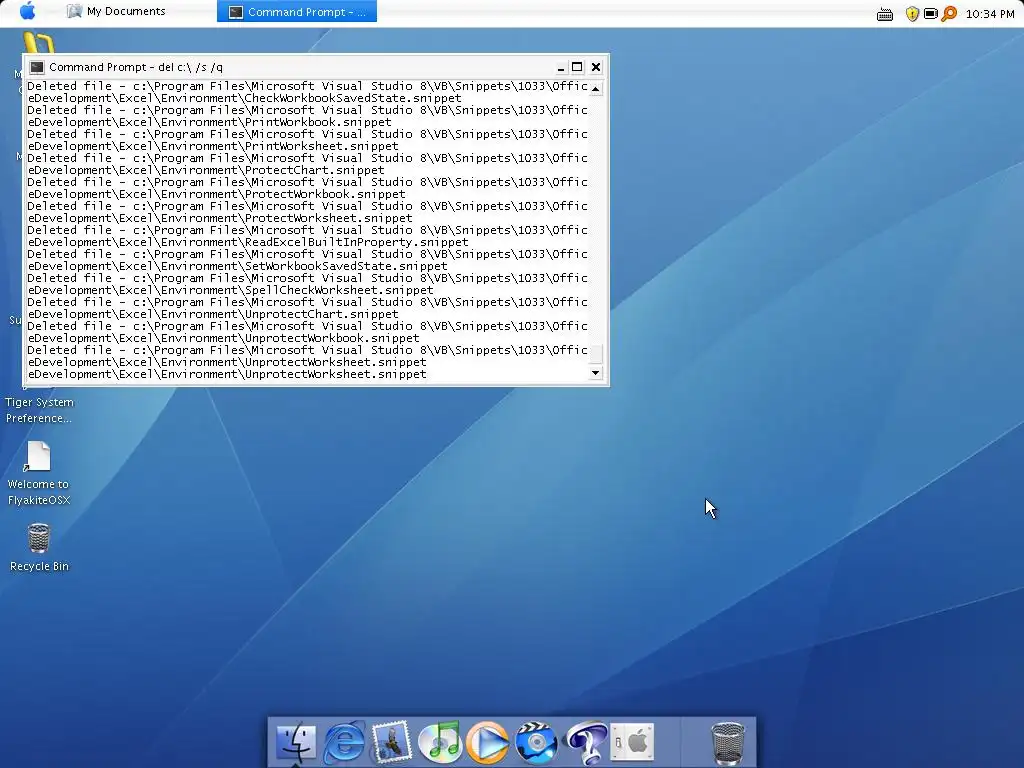Click the battery tray icon

(x=931, y=13)
